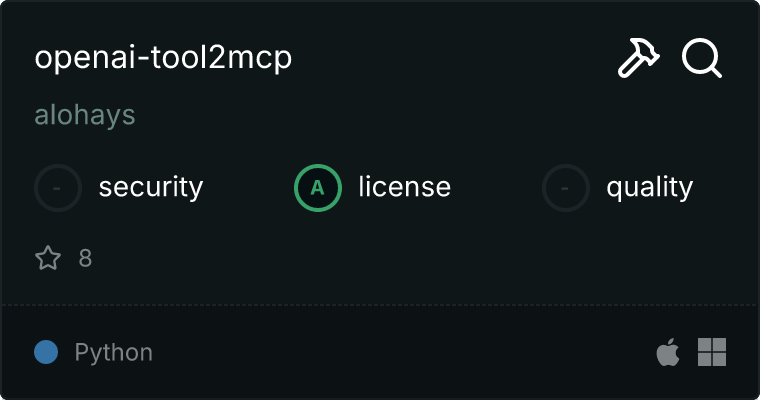Open the alohays author link

[85, 115]
